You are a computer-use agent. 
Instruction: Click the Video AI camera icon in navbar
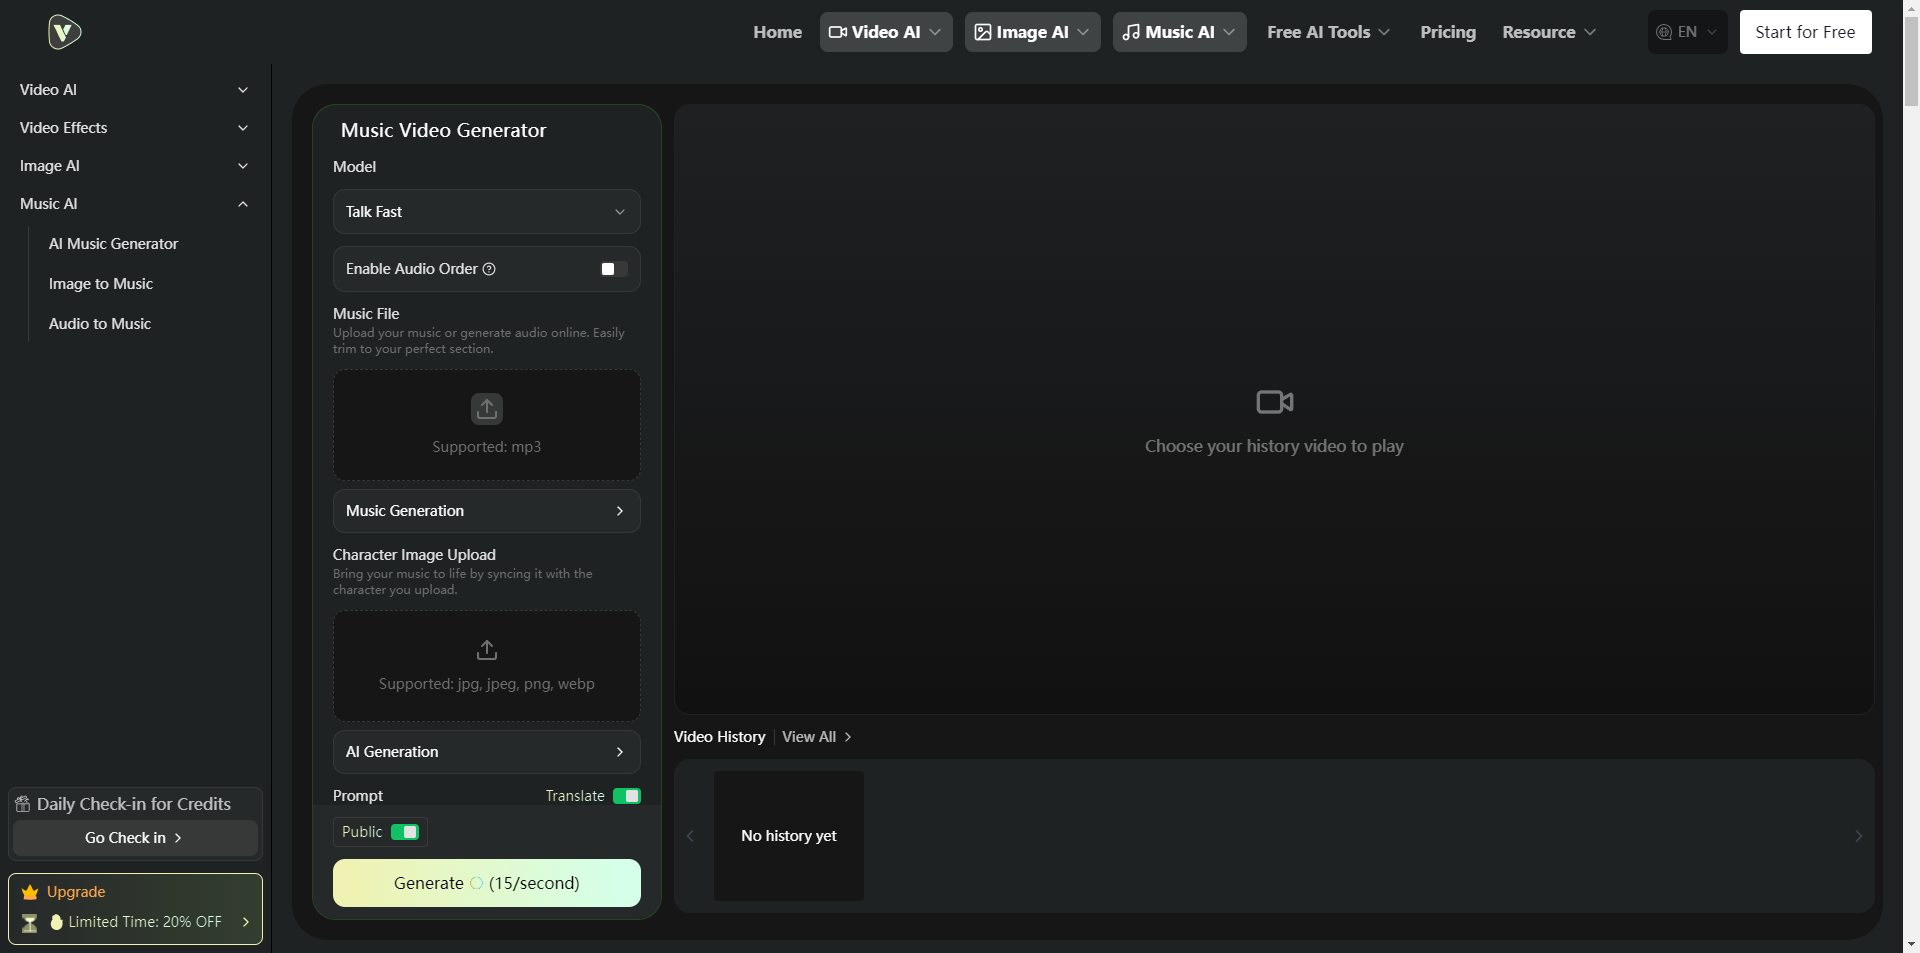(x=841, y=31)
